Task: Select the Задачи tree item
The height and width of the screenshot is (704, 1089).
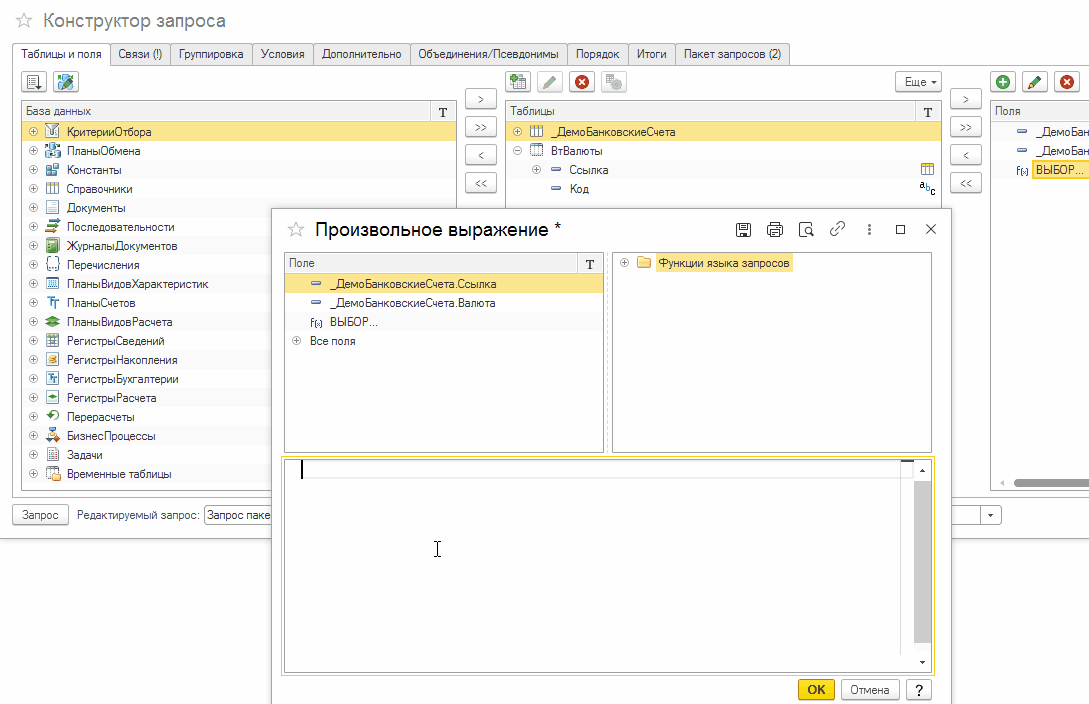Action: click(85, 455)
